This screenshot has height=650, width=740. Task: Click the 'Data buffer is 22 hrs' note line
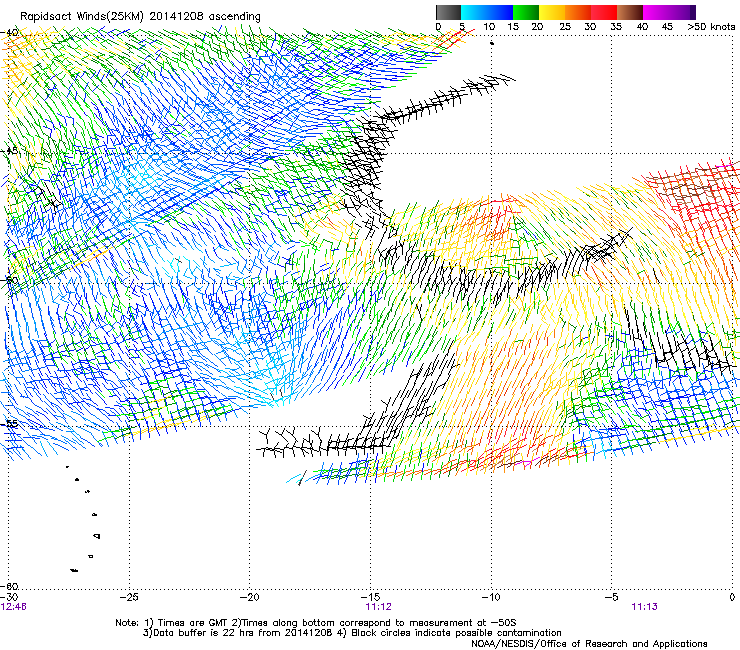pyautogui.click(x=352, y=633)
